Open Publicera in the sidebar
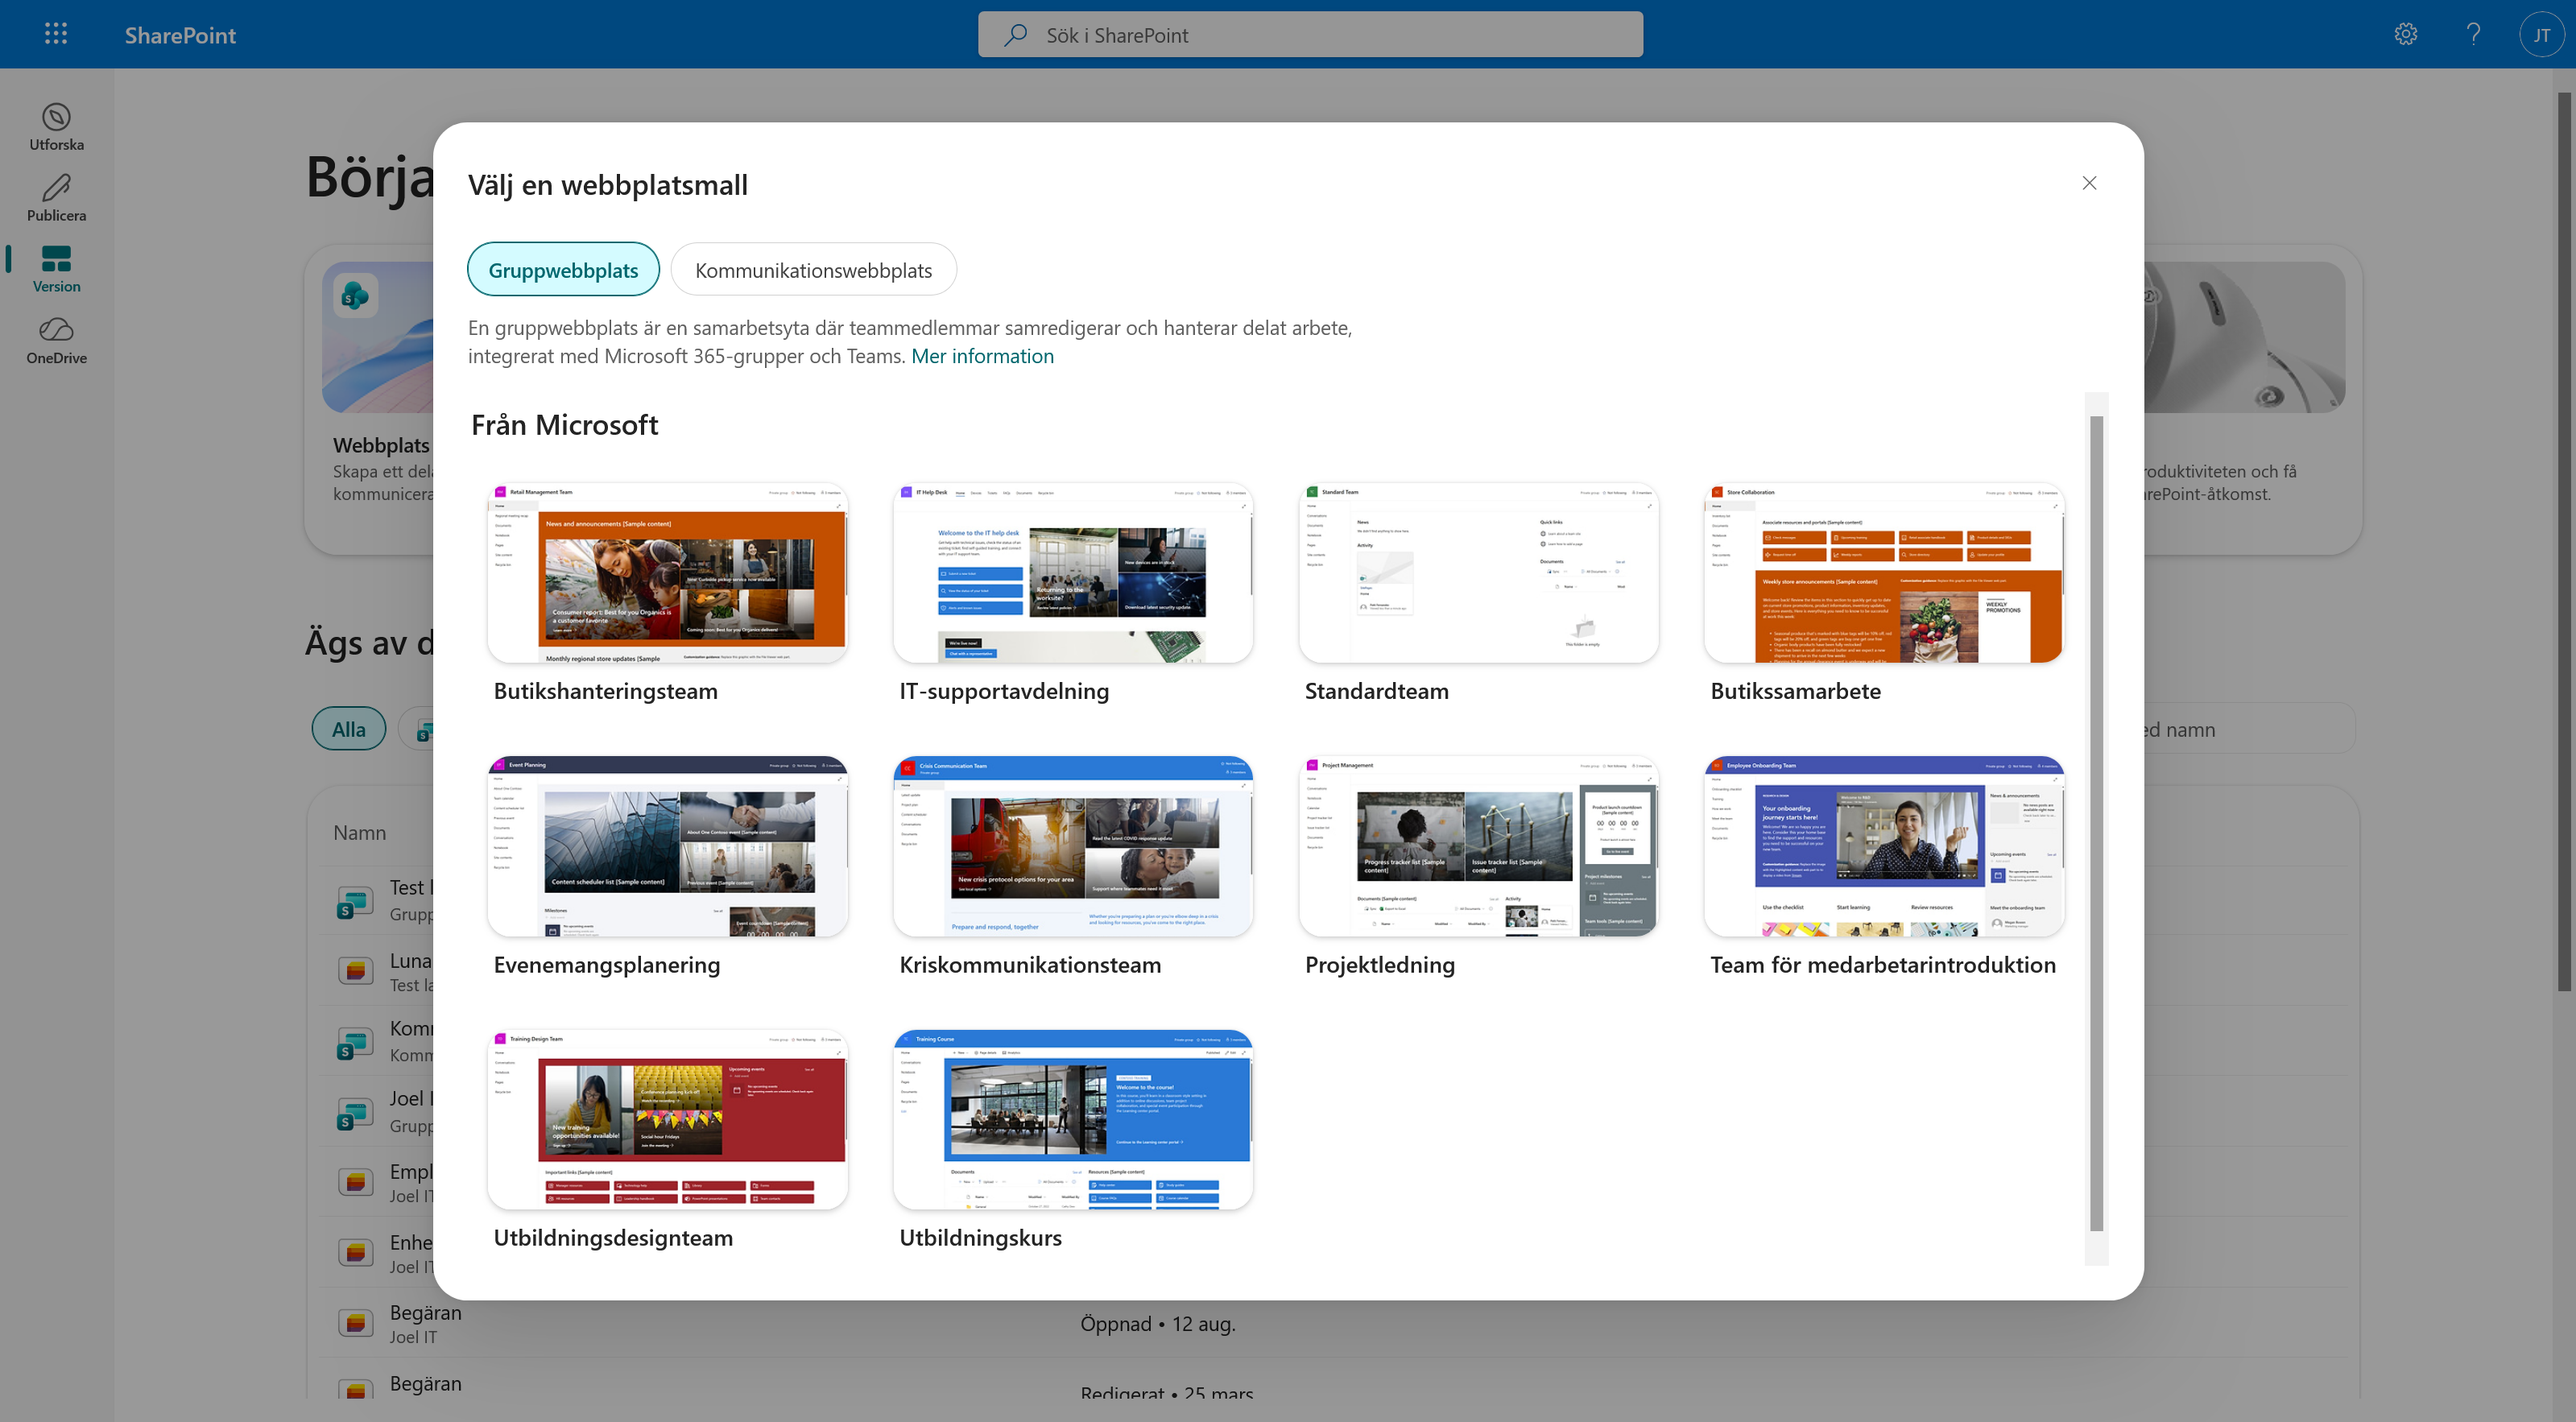 56,198
